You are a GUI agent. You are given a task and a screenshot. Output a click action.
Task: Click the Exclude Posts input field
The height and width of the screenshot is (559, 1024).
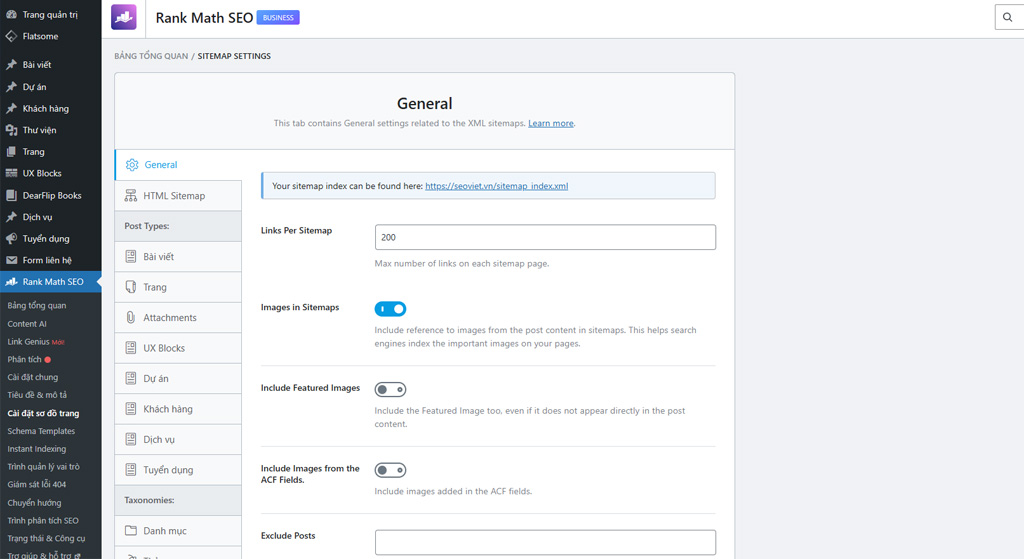pos(545,542)
